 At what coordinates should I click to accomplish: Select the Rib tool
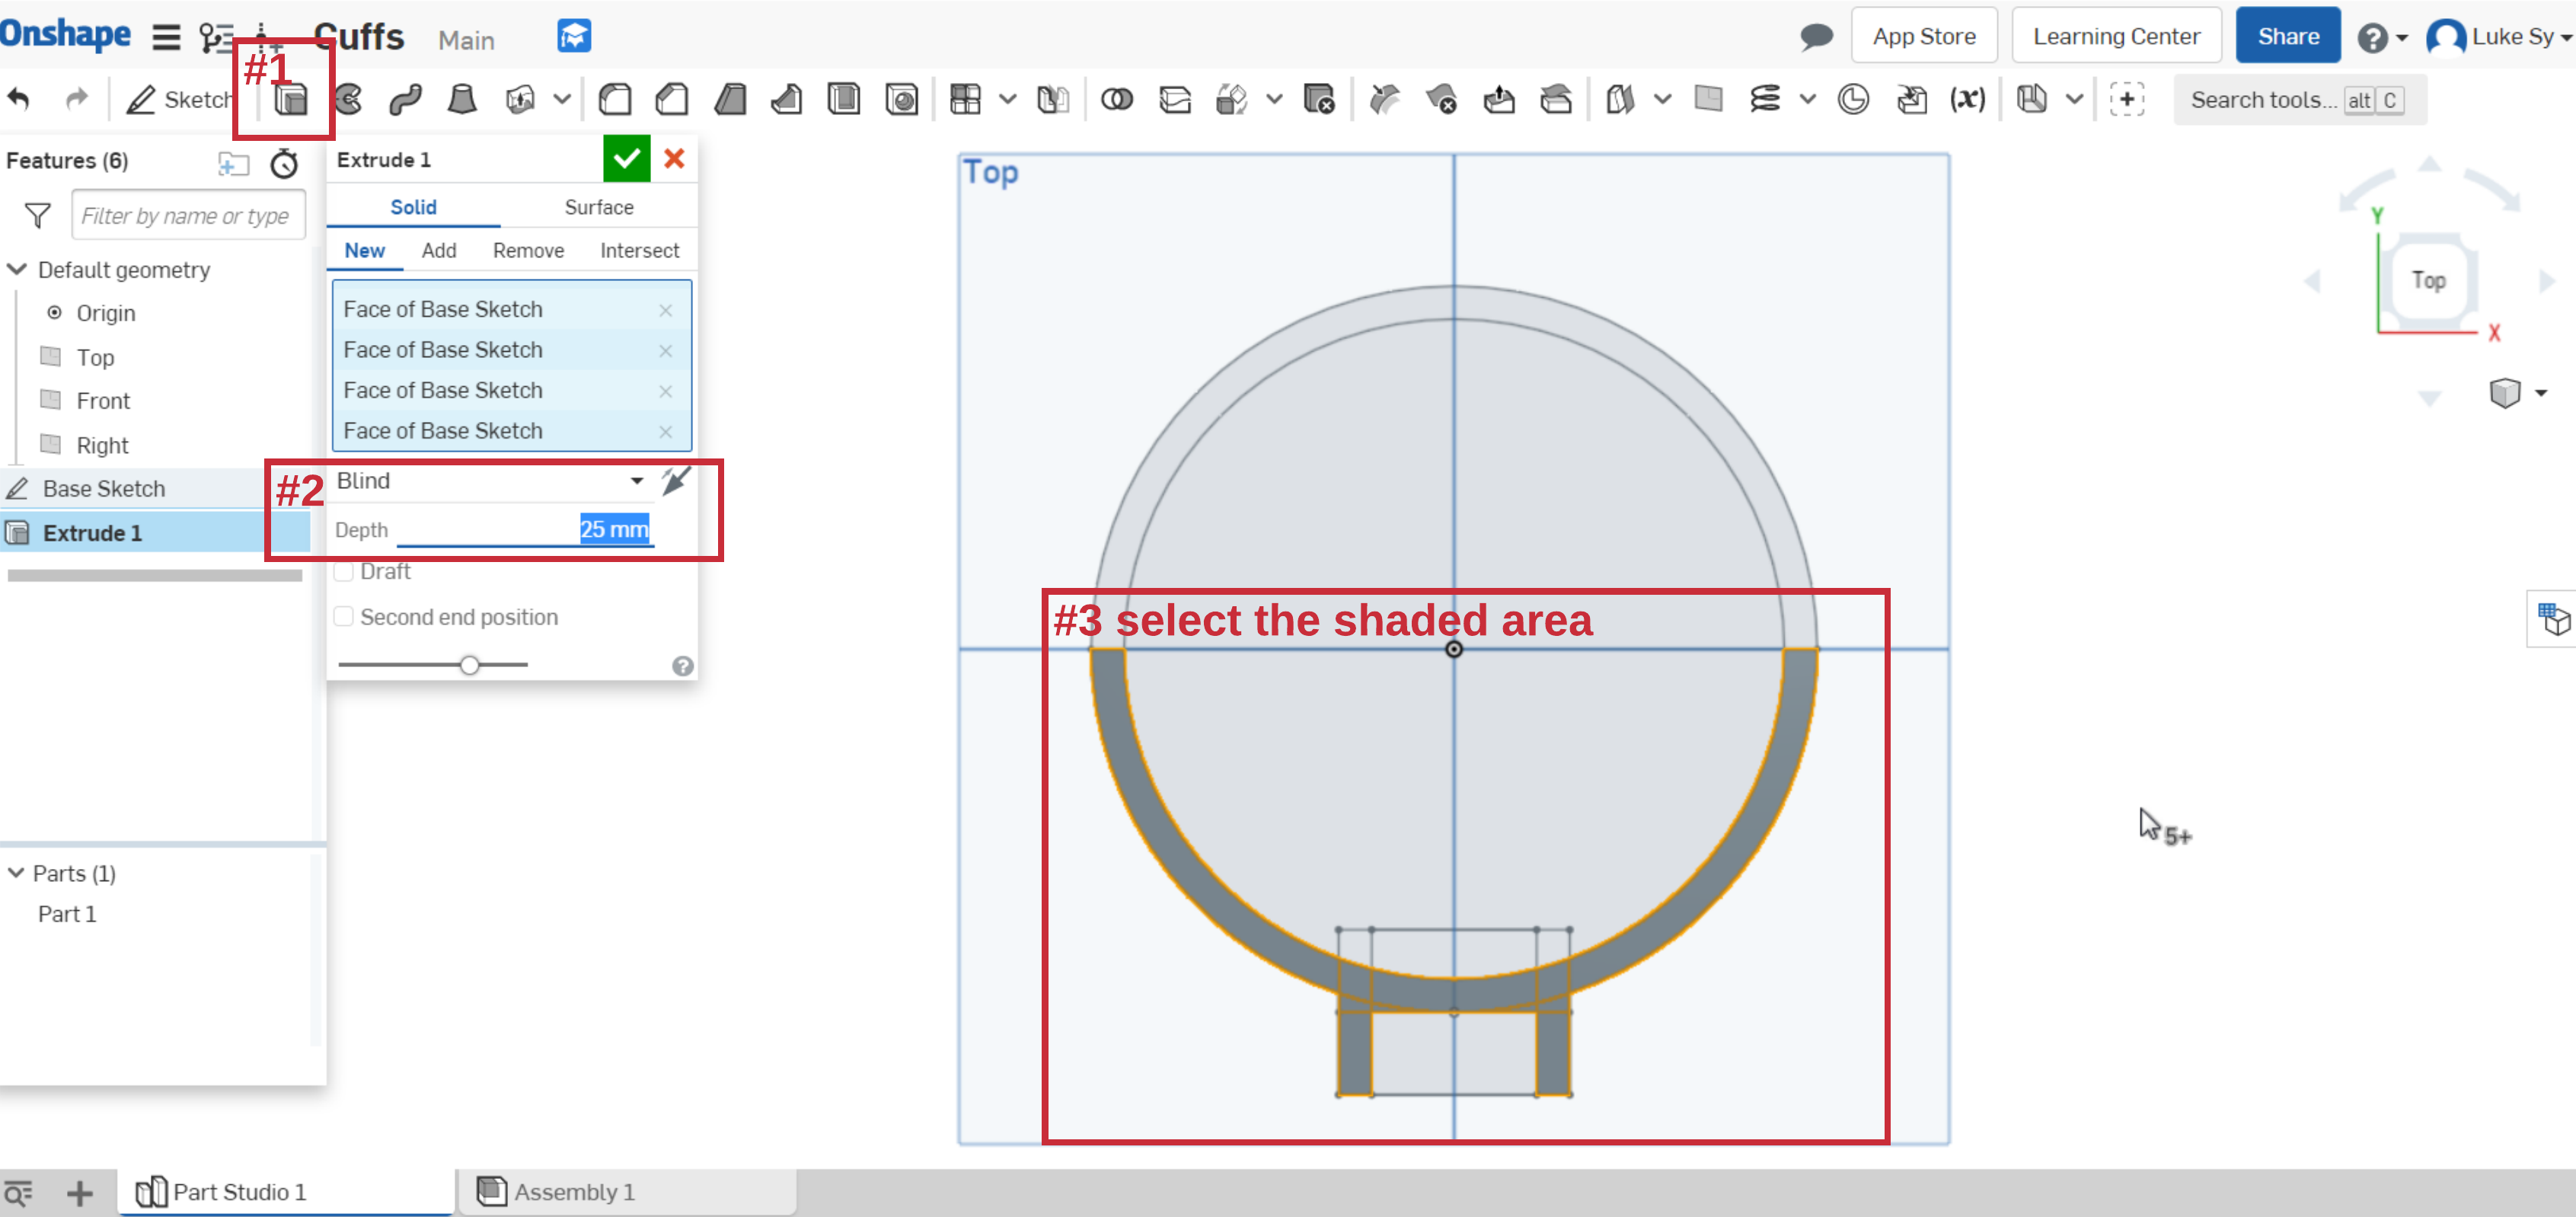point(787,99)
